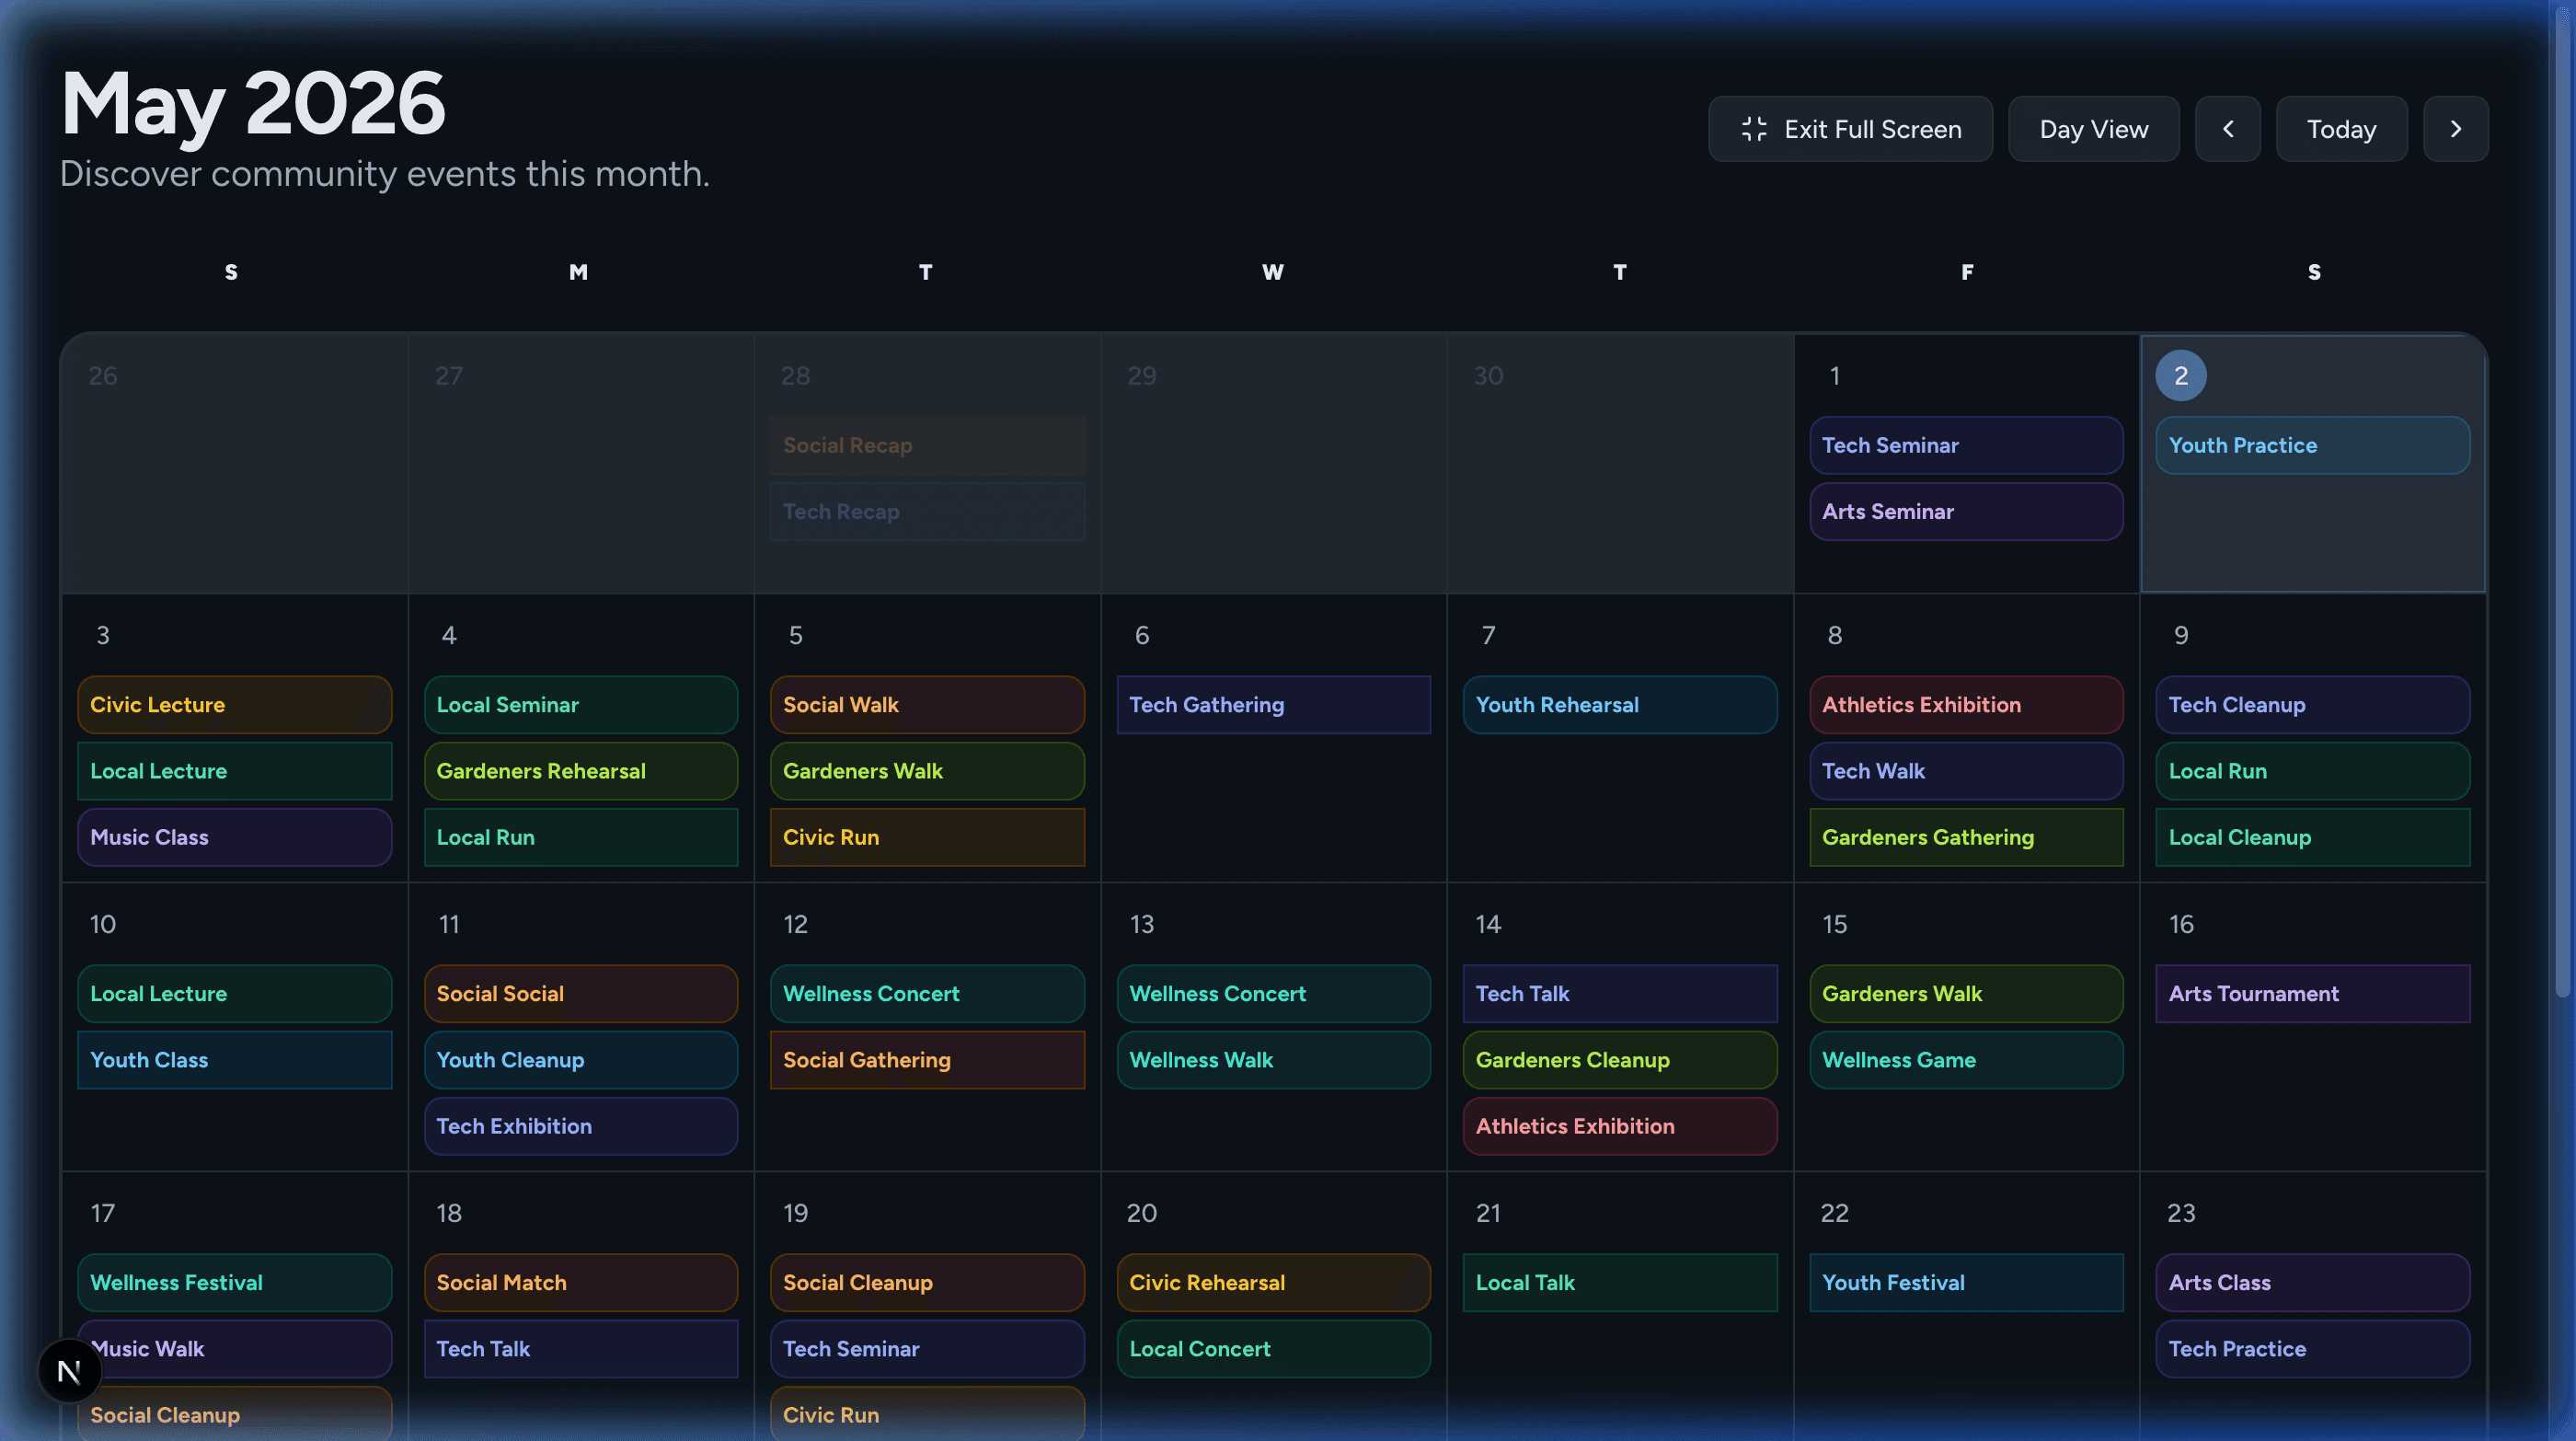Open Local Lecture event on May 3
2576x1441 pixels.
click(234, 771)
